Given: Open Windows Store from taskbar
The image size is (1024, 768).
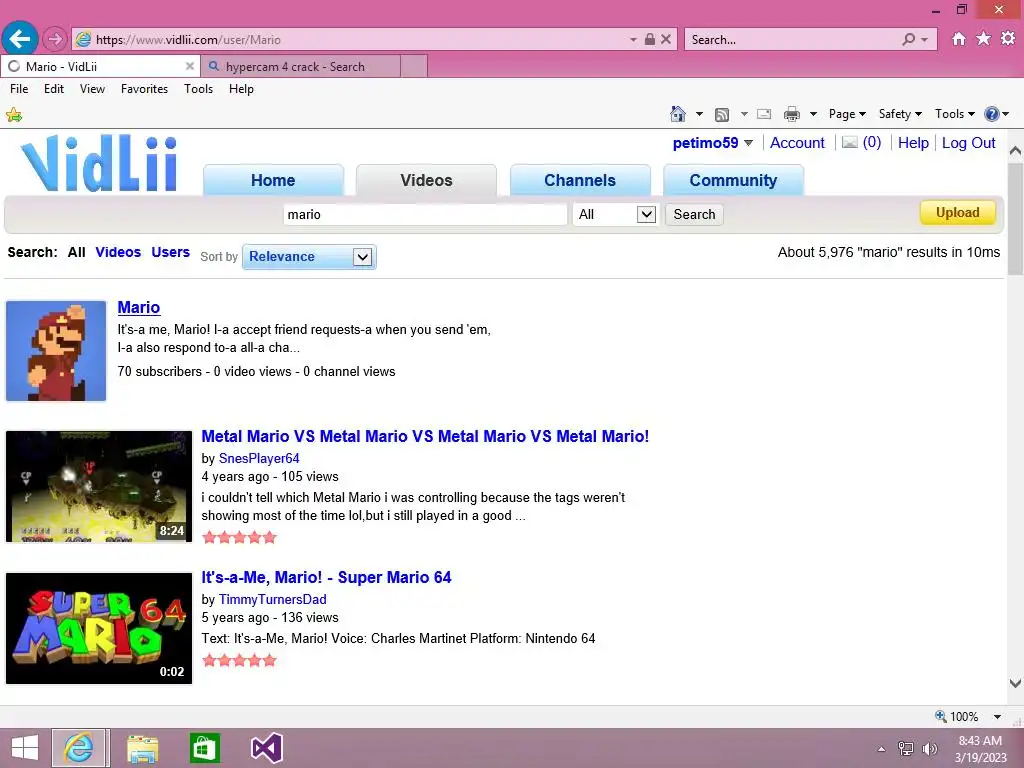Looking at the screenshot, I should pos(204,748).
